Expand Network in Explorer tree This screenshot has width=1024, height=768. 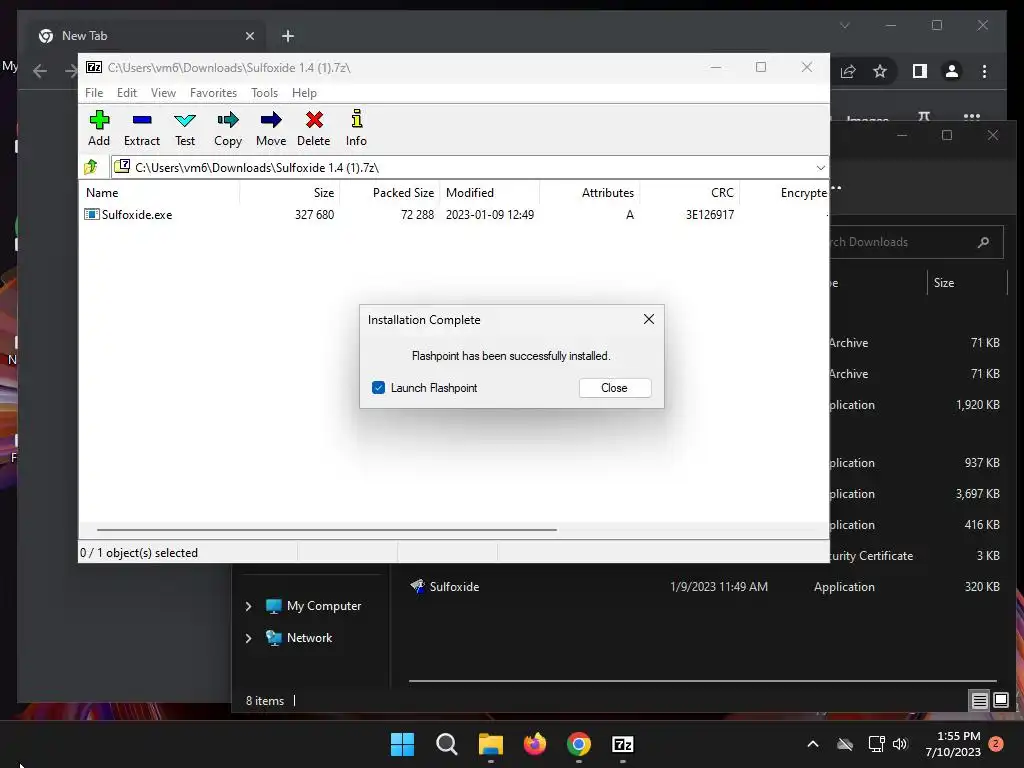(248, 638)
